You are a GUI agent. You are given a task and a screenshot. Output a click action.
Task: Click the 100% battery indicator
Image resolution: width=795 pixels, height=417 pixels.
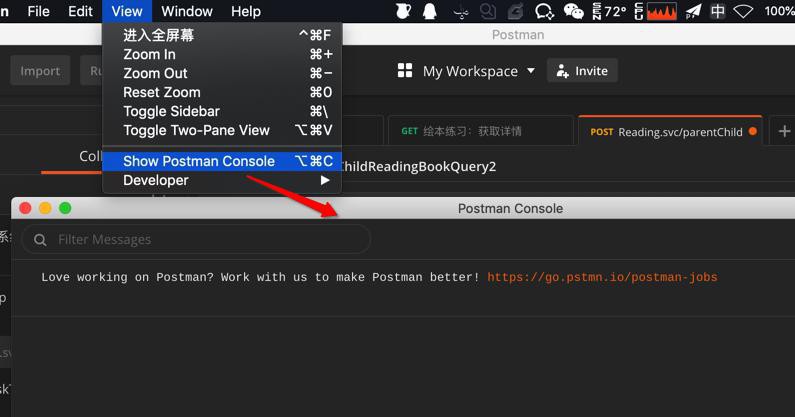pyautogui.click(x=779, y=11)
